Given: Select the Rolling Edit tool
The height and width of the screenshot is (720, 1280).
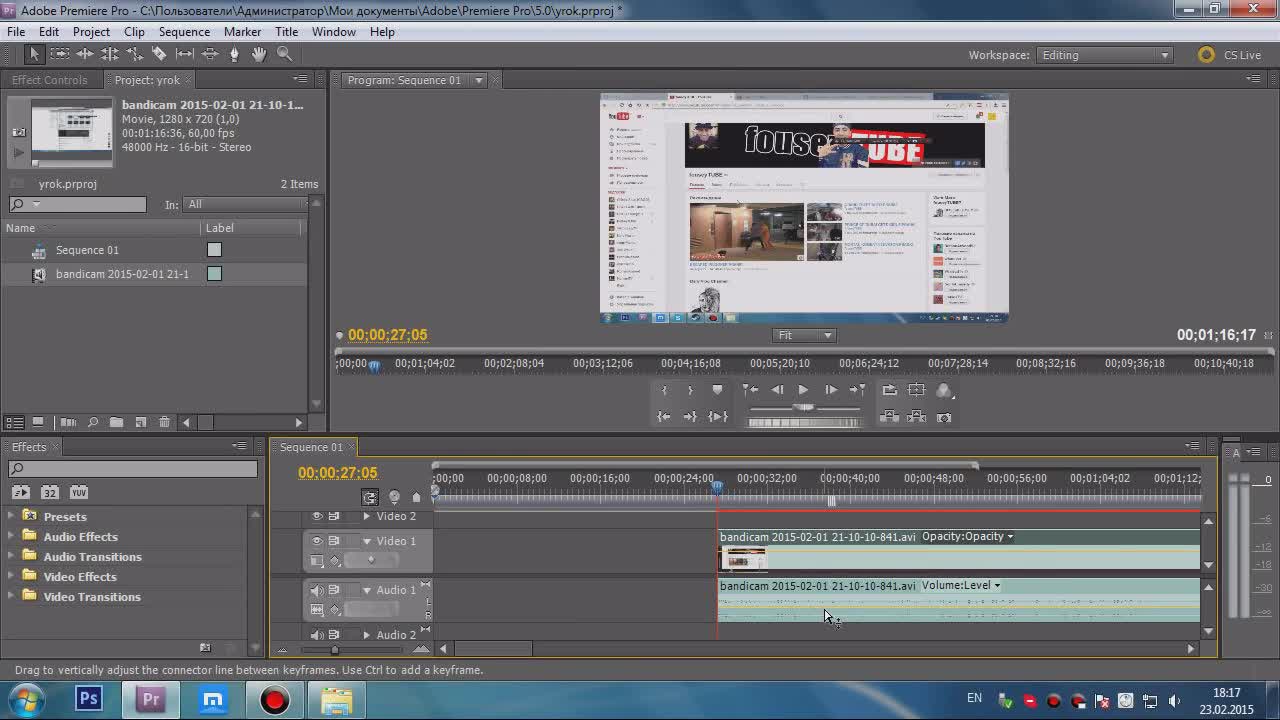Looking at the screenshot, I should click(x=110, y=54).
